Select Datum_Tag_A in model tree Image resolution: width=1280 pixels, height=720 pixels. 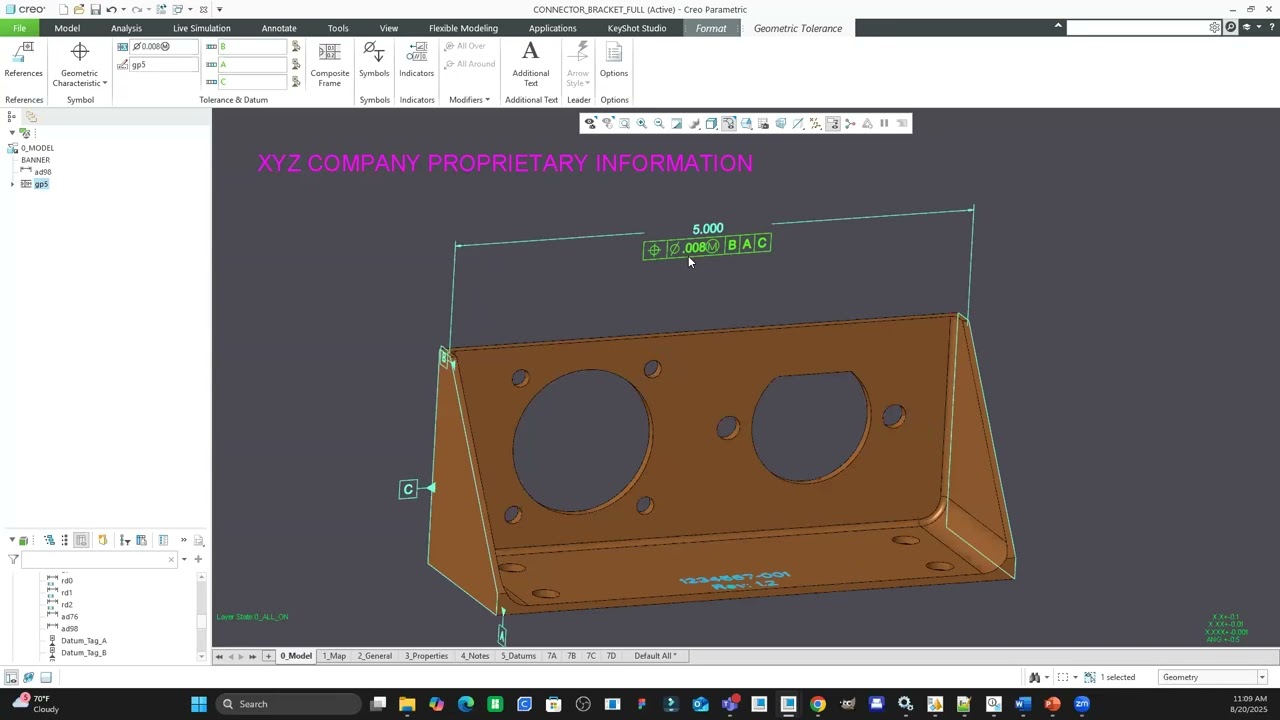click(x=84, y=641)
